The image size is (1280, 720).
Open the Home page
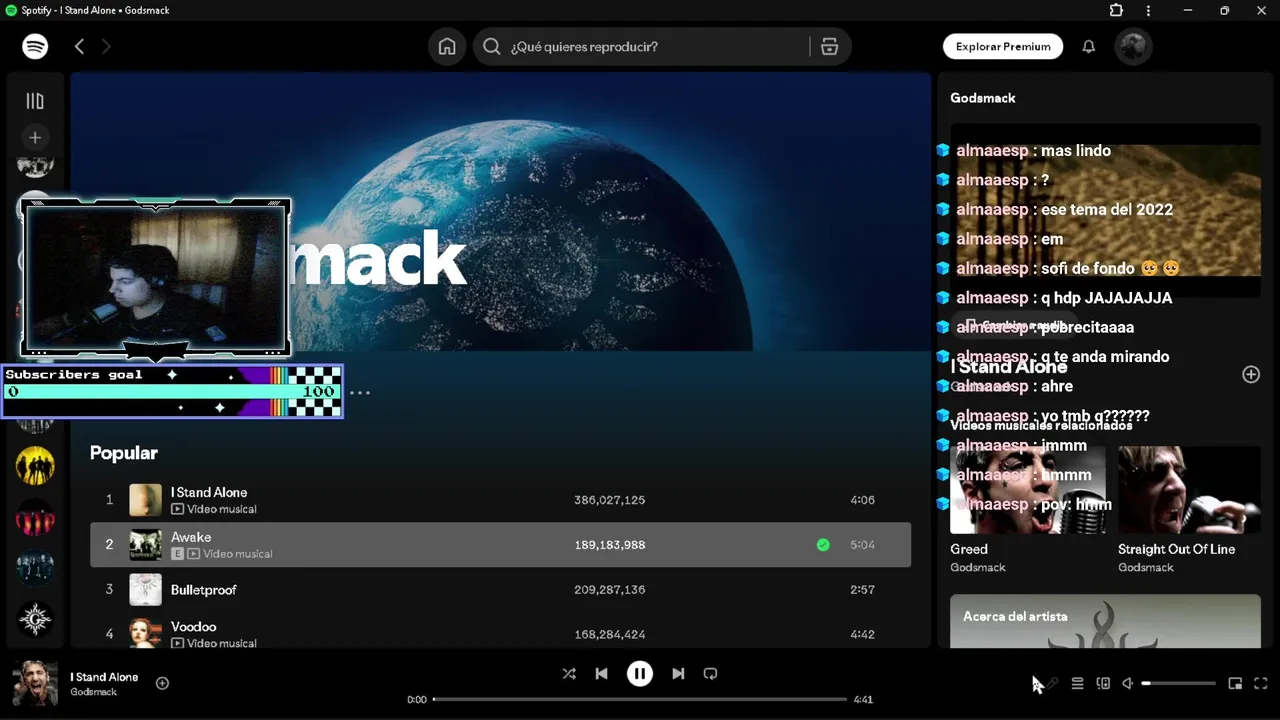point(447,46)
